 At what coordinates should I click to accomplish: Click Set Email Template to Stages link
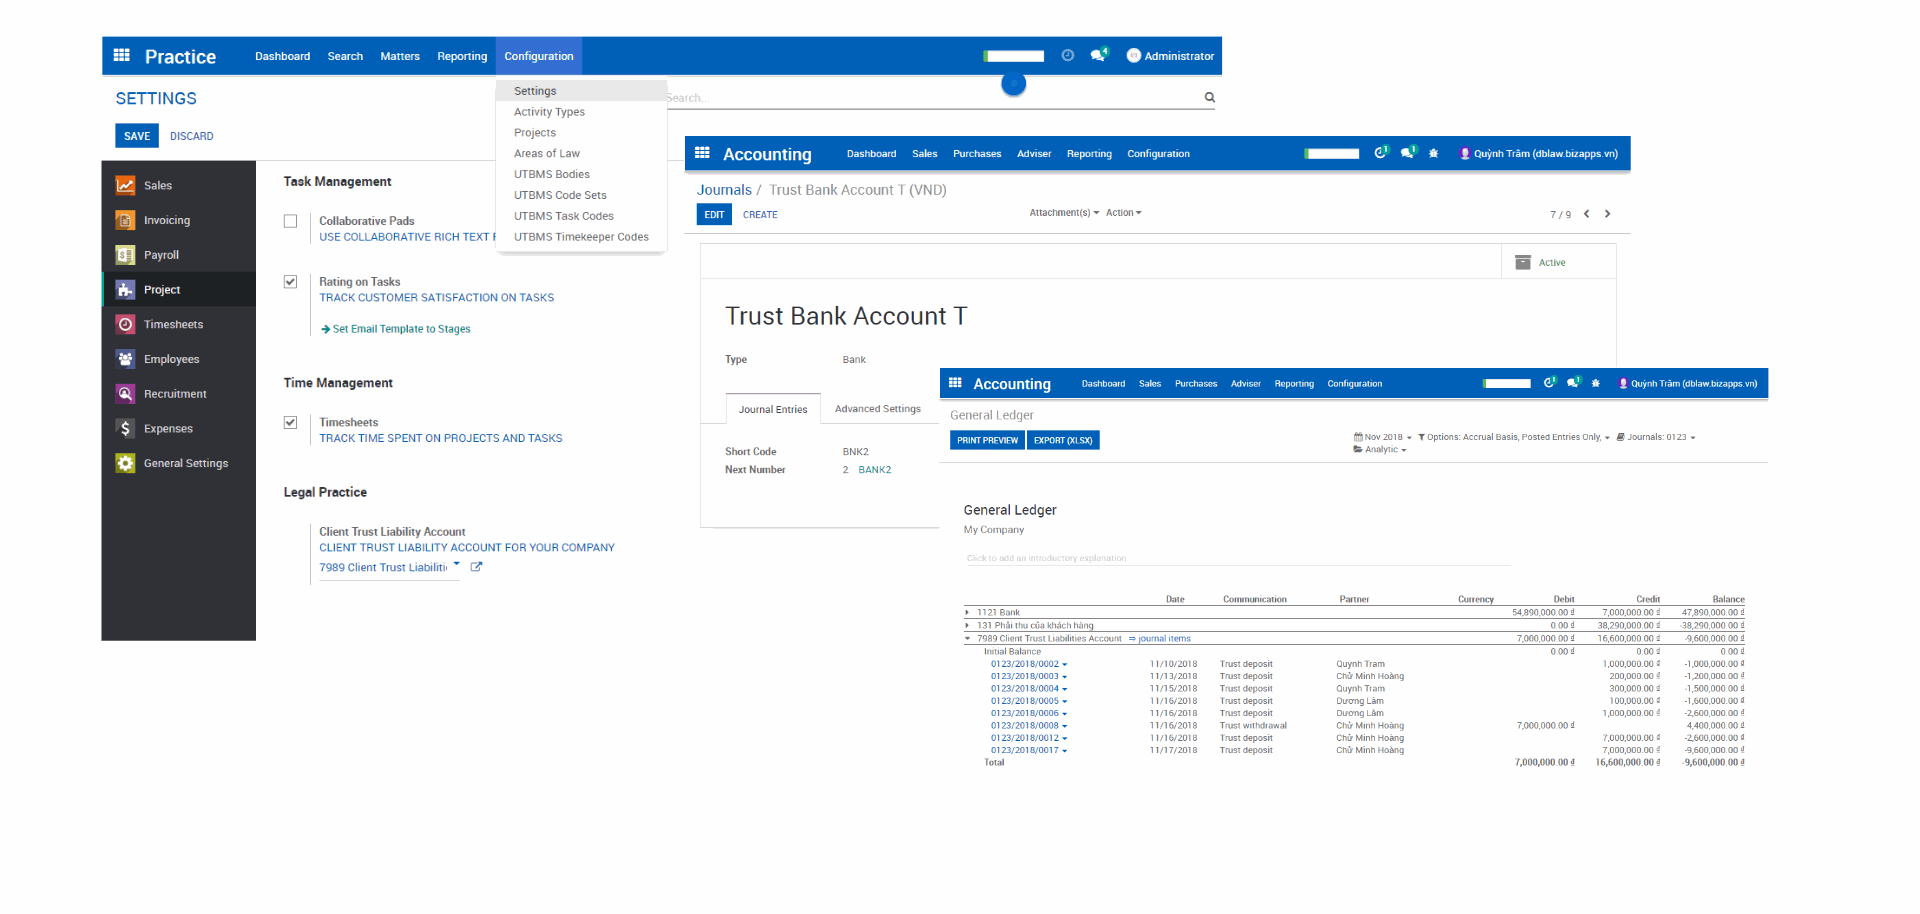[x=400, y=329]
